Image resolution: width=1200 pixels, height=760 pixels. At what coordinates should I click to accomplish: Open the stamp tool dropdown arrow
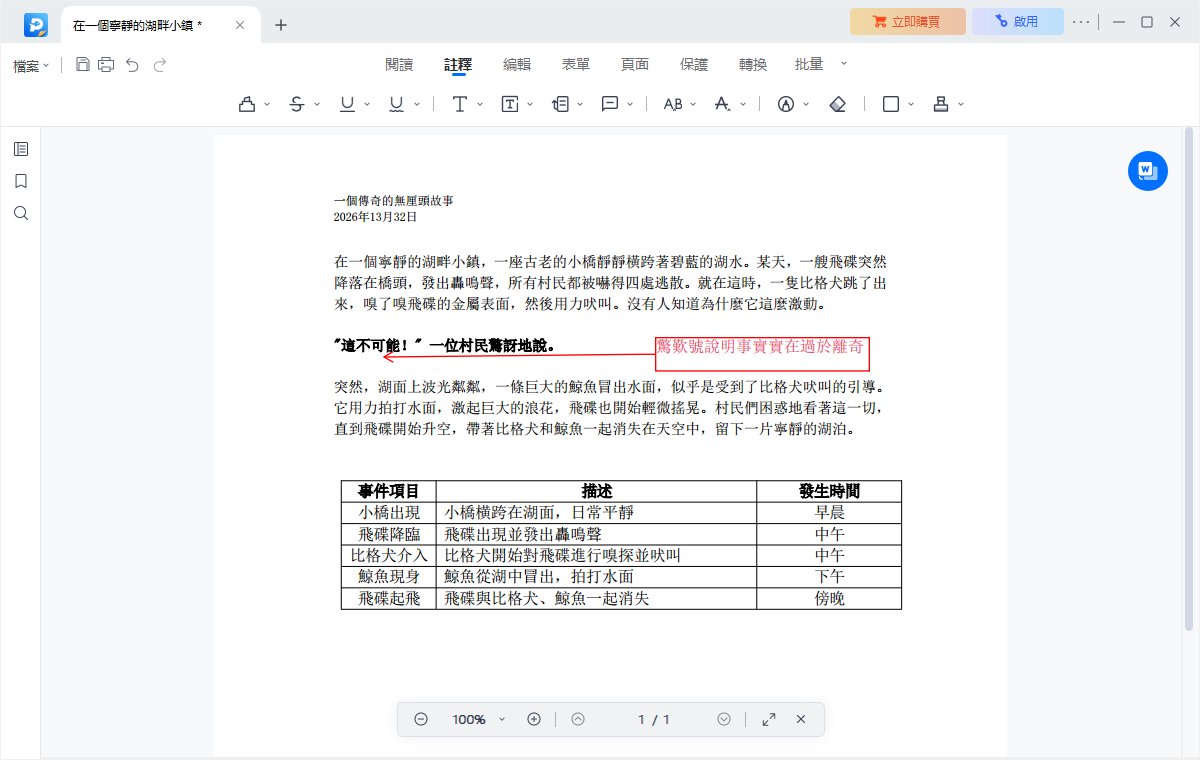click(960, 103)
